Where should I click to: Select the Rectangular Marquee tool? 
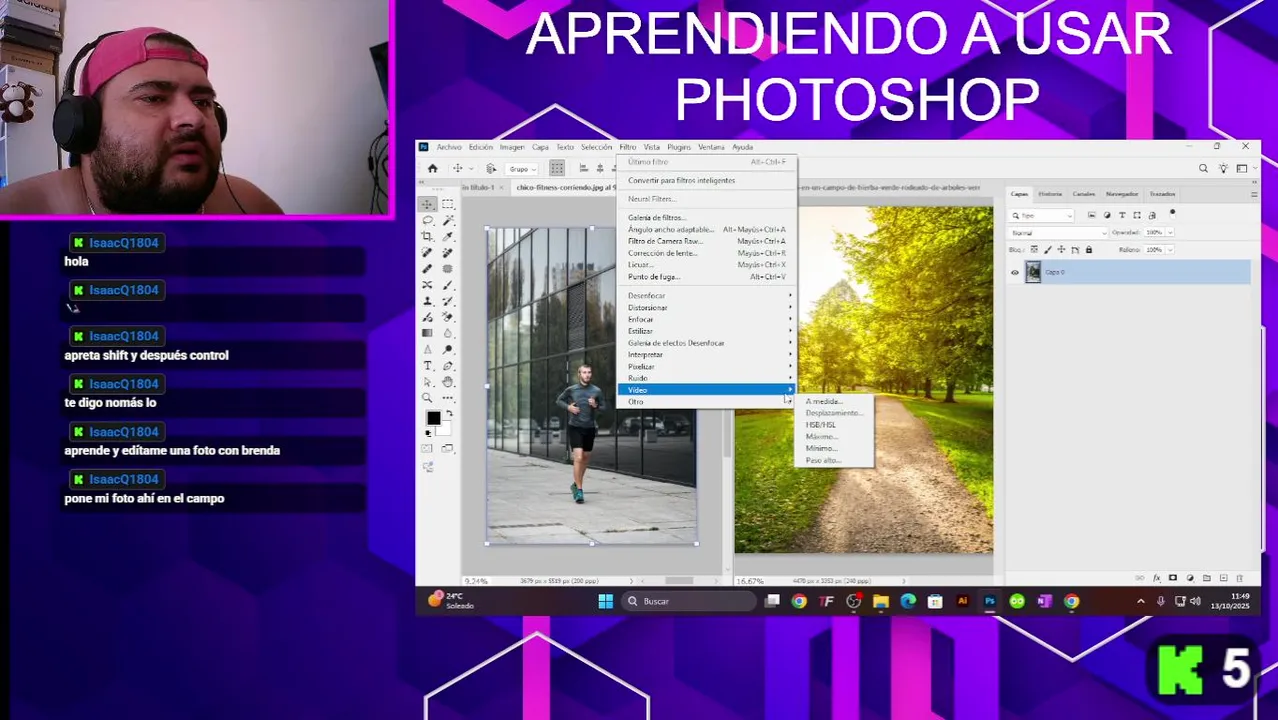tap(448, 204)
